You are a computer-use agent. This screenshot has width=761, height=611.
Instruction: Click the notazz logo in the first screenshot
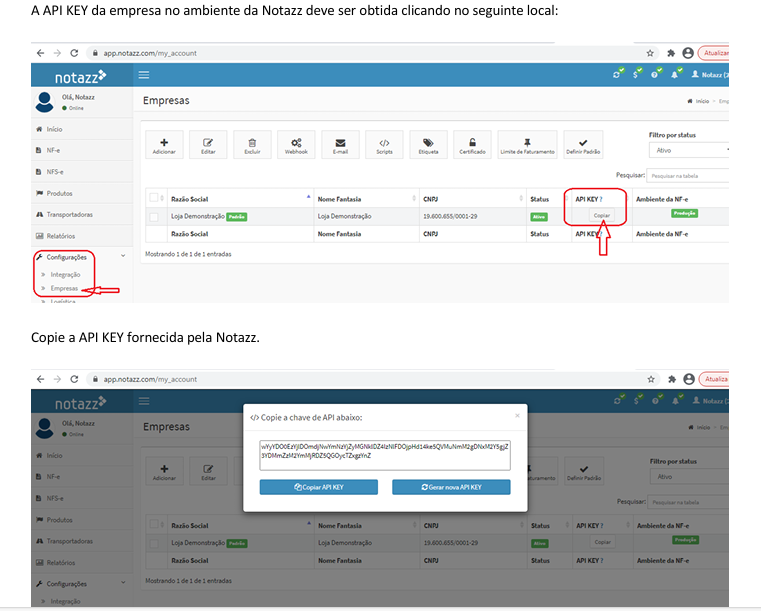tap(80, 76)
